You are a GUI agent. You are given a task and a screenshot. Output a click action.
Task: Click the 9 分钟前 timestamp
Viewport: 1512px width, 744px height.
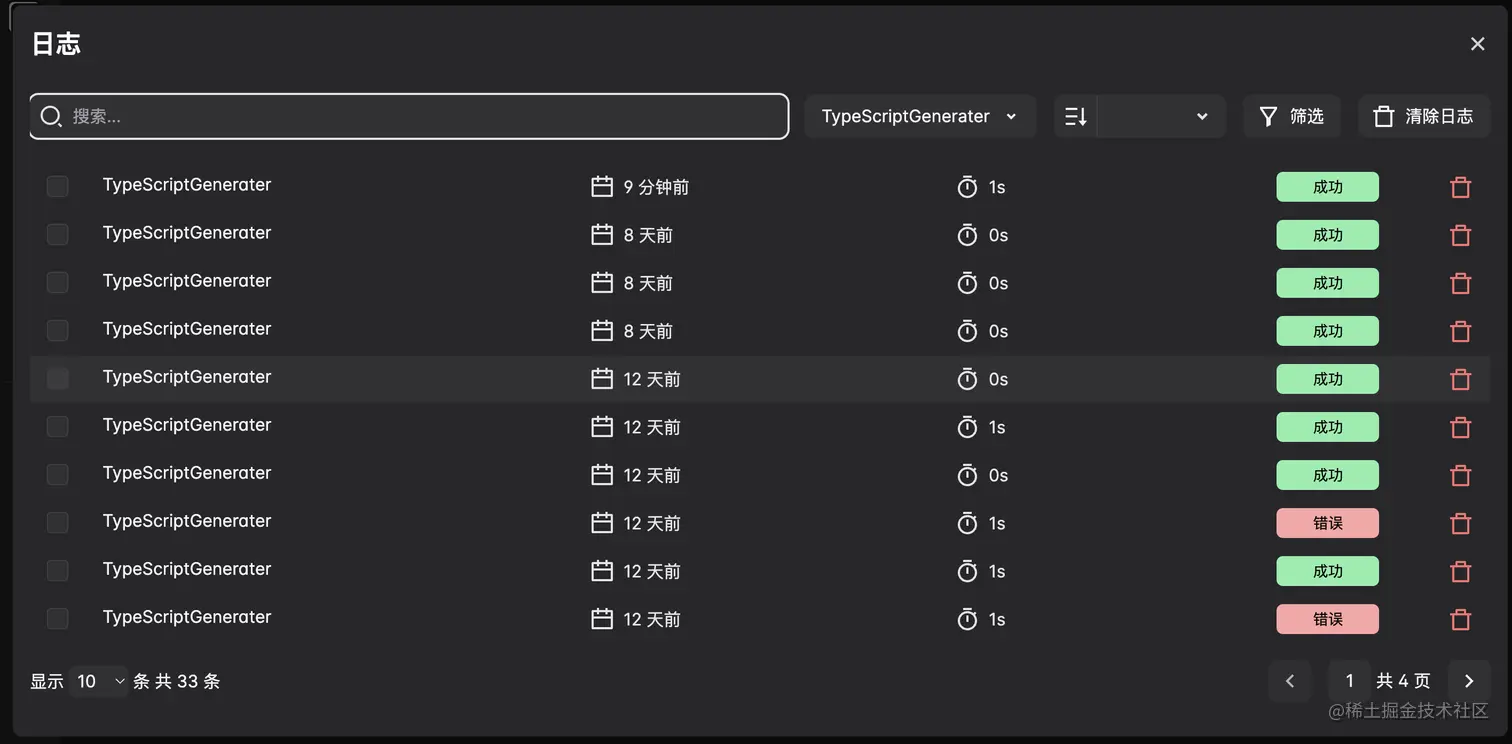click(x=656, y=187)
